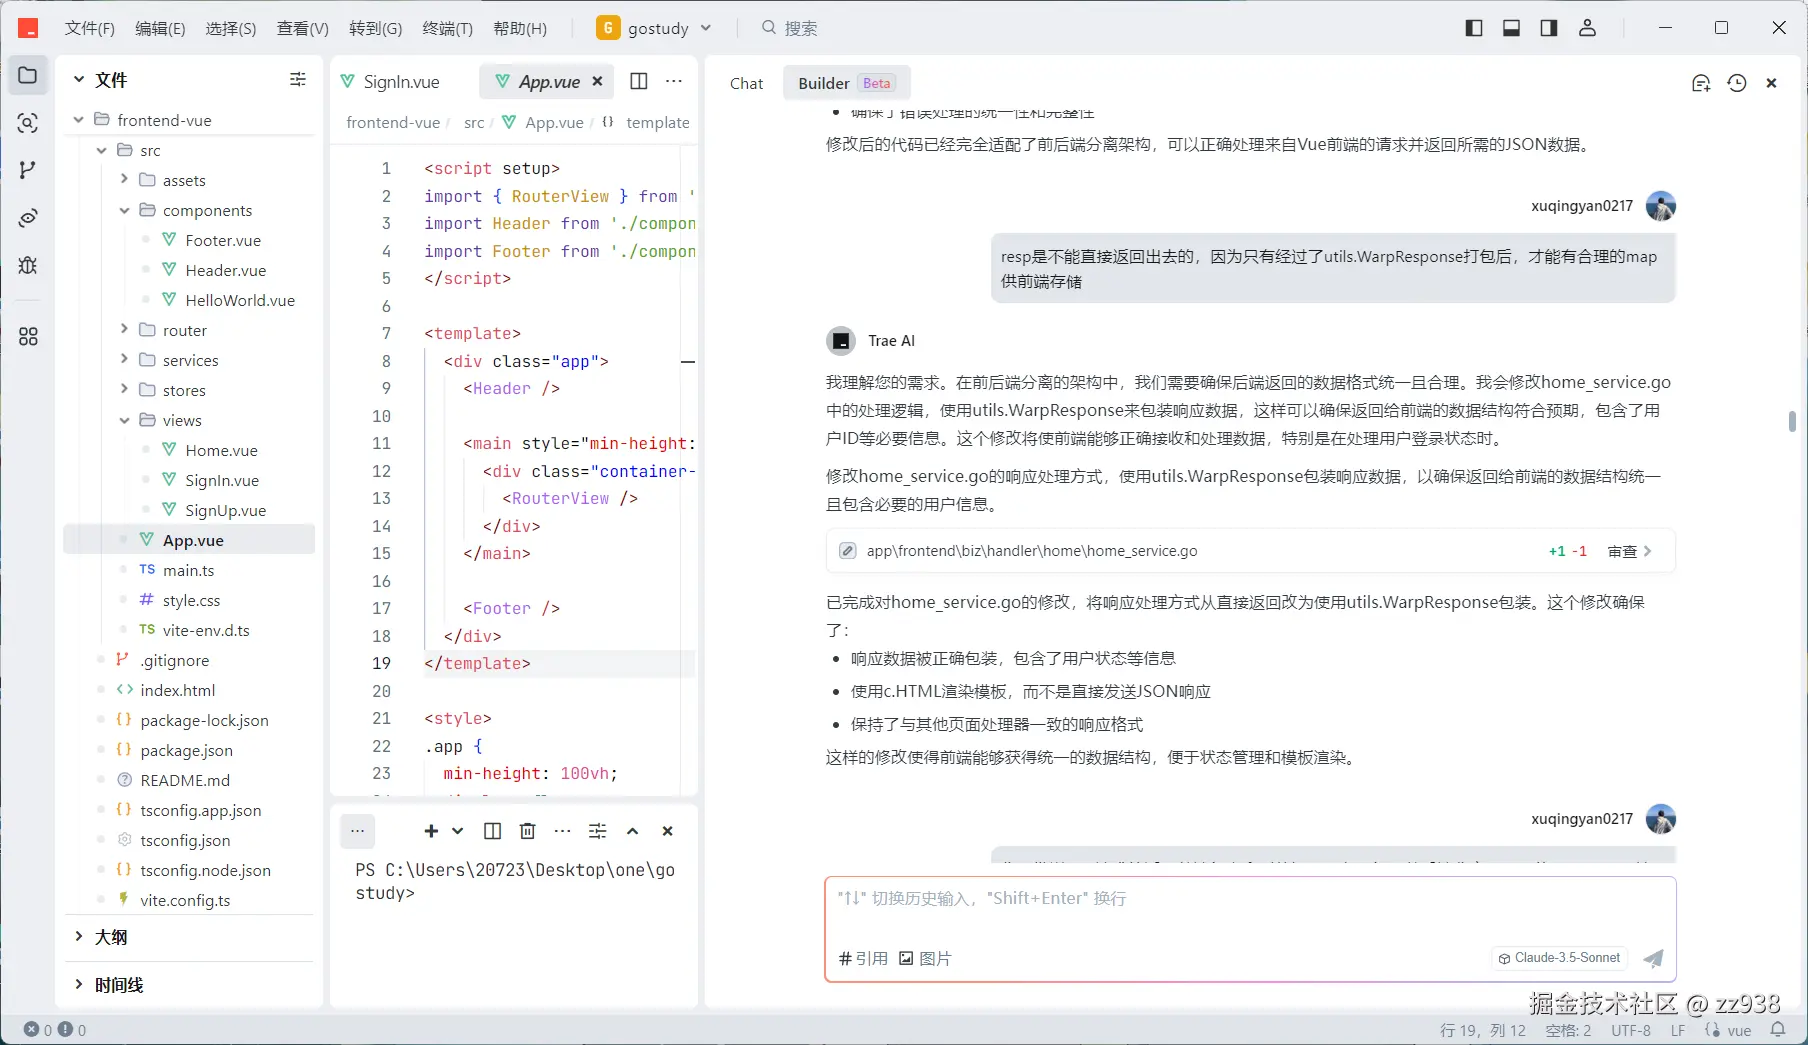
Task: Kill terminal with trash icon
Action: click(x=528, y=831)
